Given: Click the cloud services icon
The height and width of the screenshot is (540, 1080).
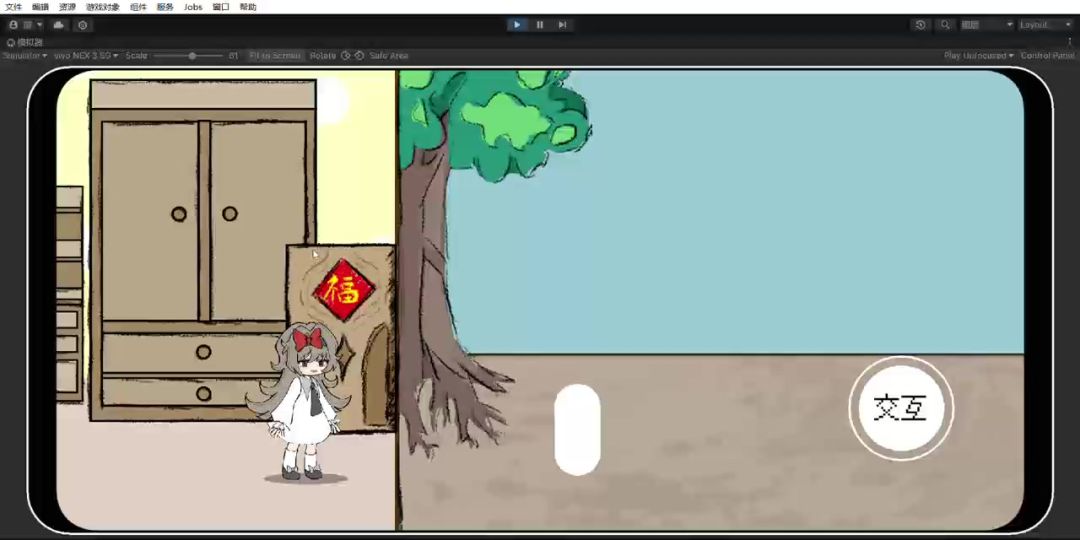Looking at the screenshot, I should coord(59,25).
